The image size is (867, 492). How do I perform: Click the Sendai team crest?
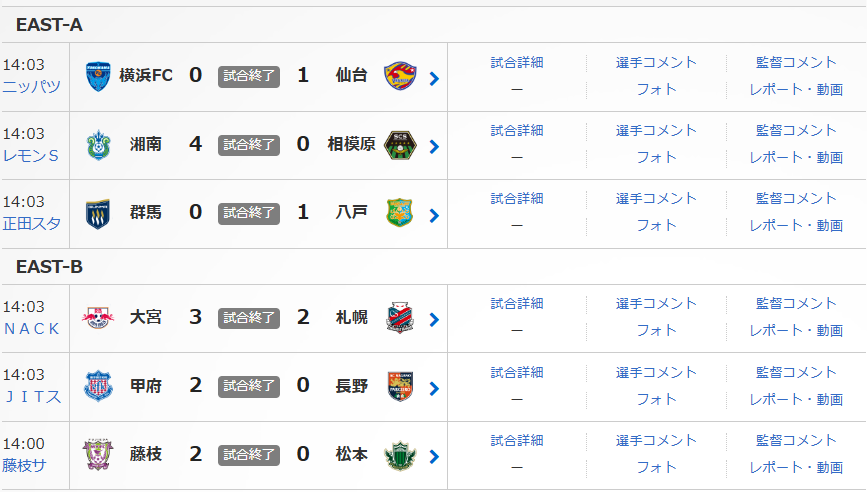[x=399, y=75]
